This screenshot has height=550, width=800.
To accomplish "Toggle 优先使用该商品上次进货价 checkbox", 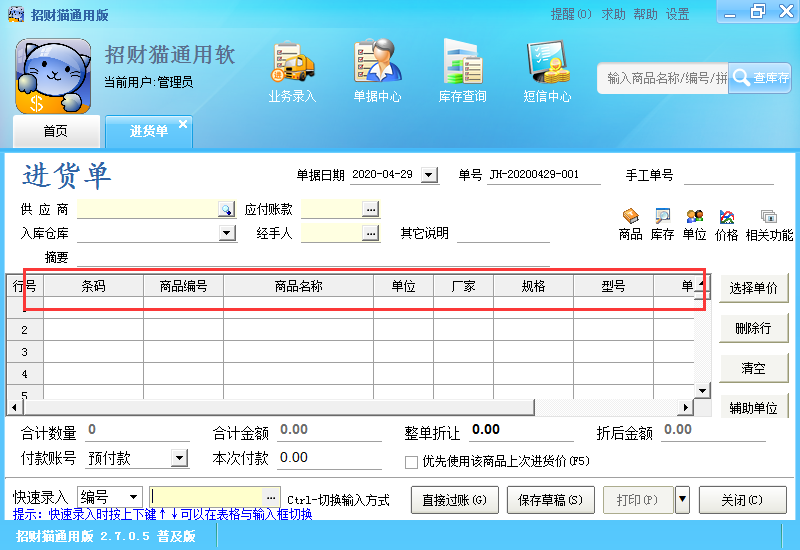I will [x=411, y=462].
